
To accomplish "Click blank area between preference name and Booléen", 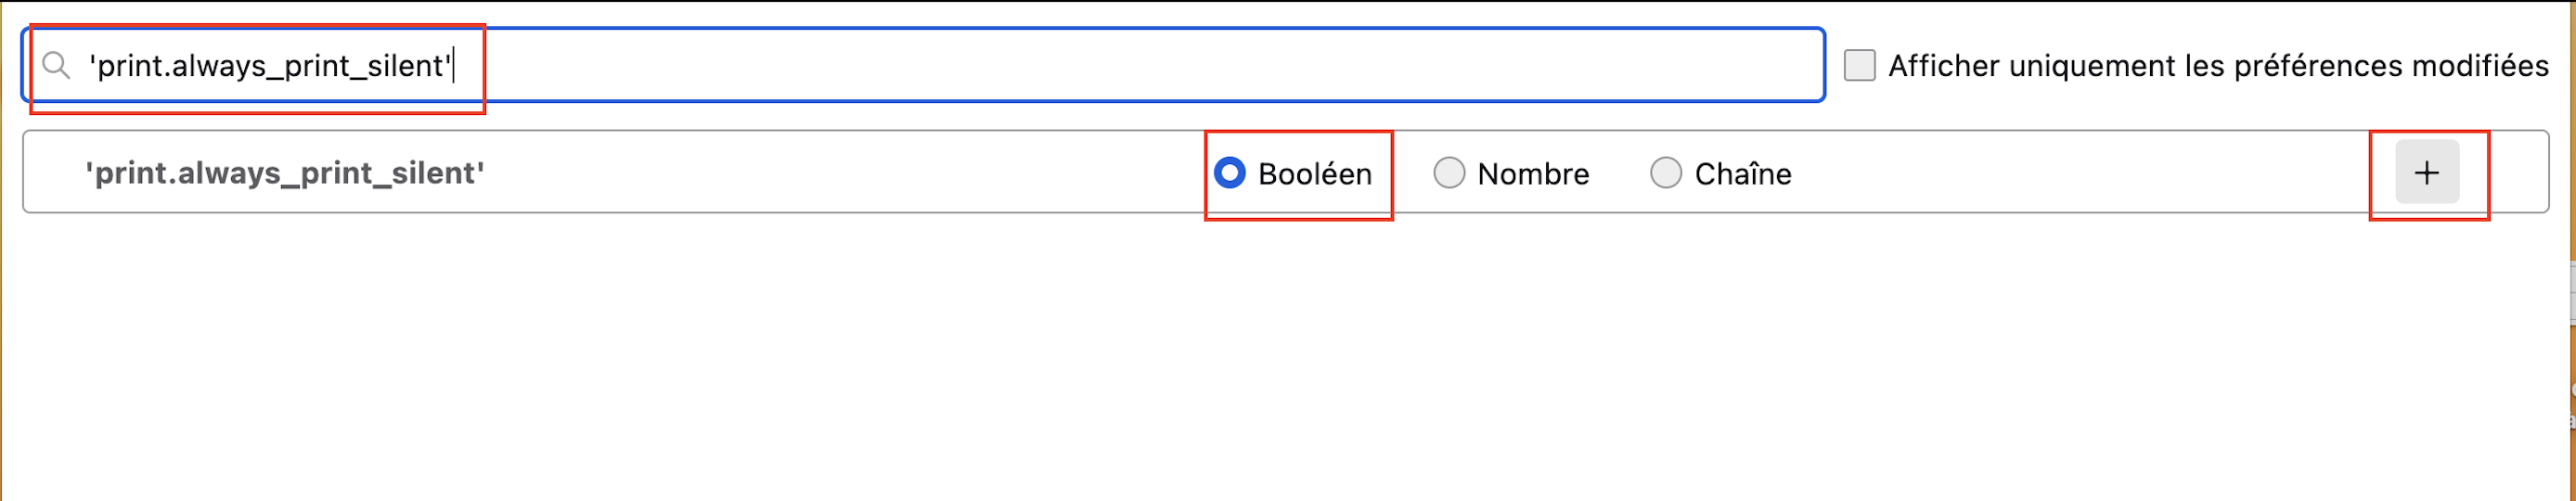I will coord(850,173).
